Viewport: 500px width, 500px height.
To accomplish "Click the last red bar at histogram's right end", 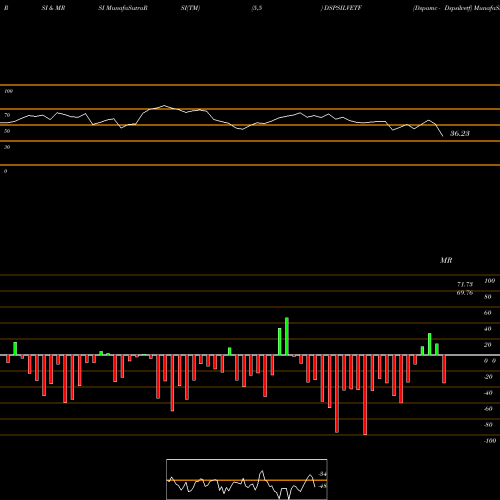I will 444,369.
